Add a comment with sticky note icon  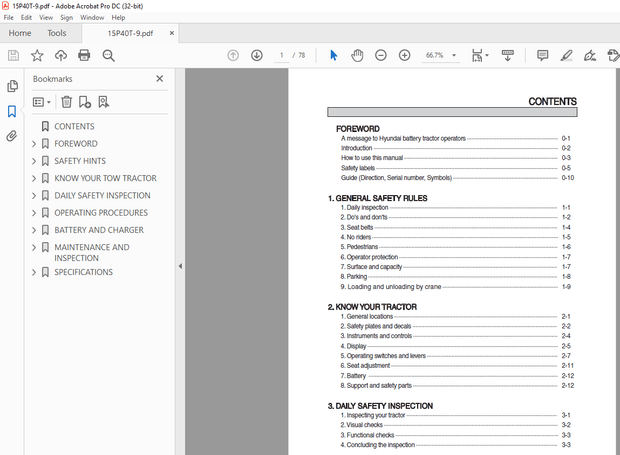[543, 55]
